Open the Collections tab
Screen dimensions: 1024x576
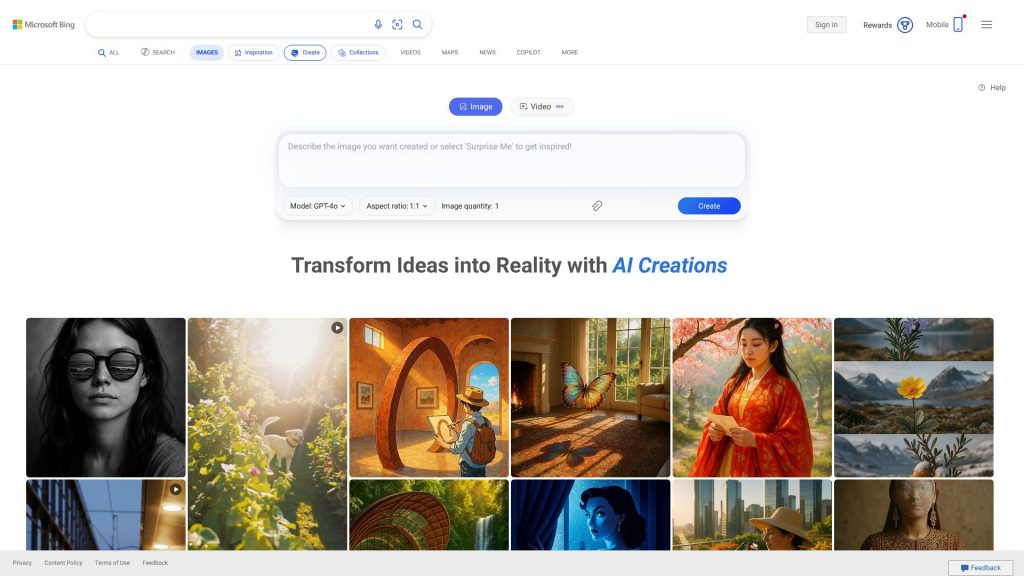pyautogui.click(x=359, y=52)
